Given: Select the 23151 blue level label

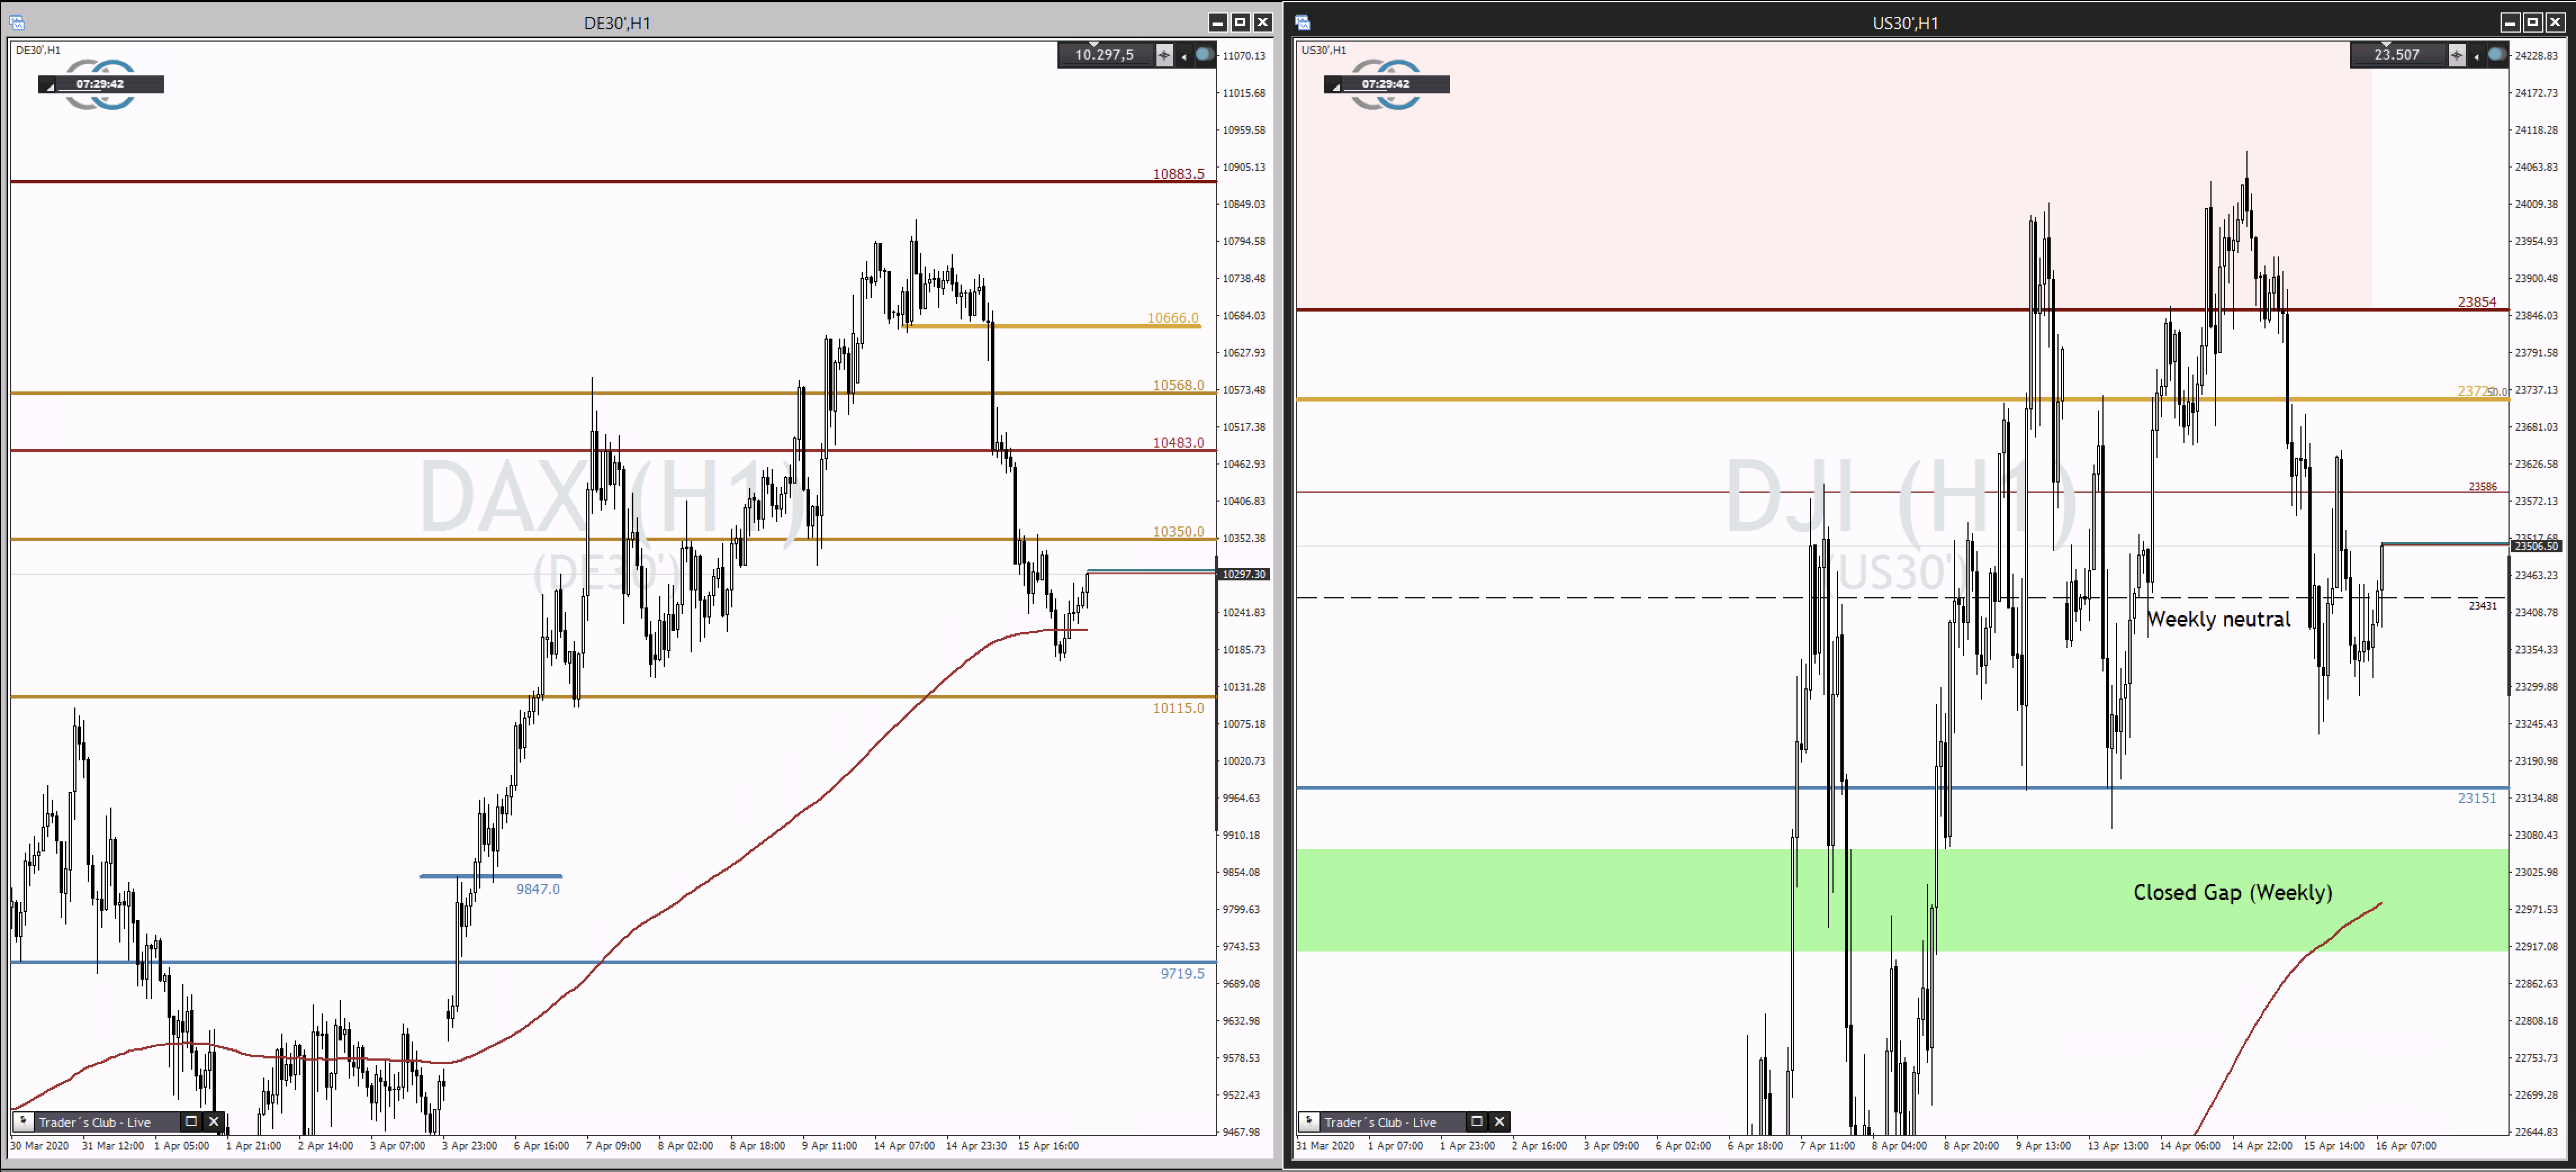Looking at the screenshot, I should (x=2477, y=798).
